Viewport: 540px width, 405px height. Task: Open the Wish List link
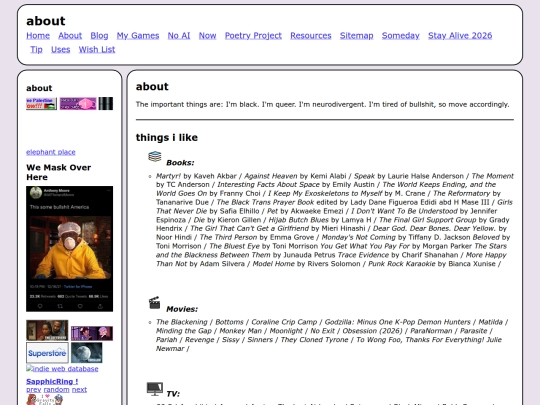point(97,49)
